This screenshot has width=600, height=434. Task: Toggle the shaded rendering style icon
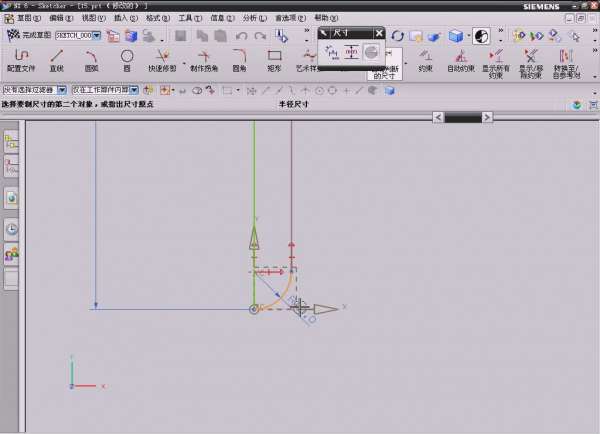coord(459,36)
